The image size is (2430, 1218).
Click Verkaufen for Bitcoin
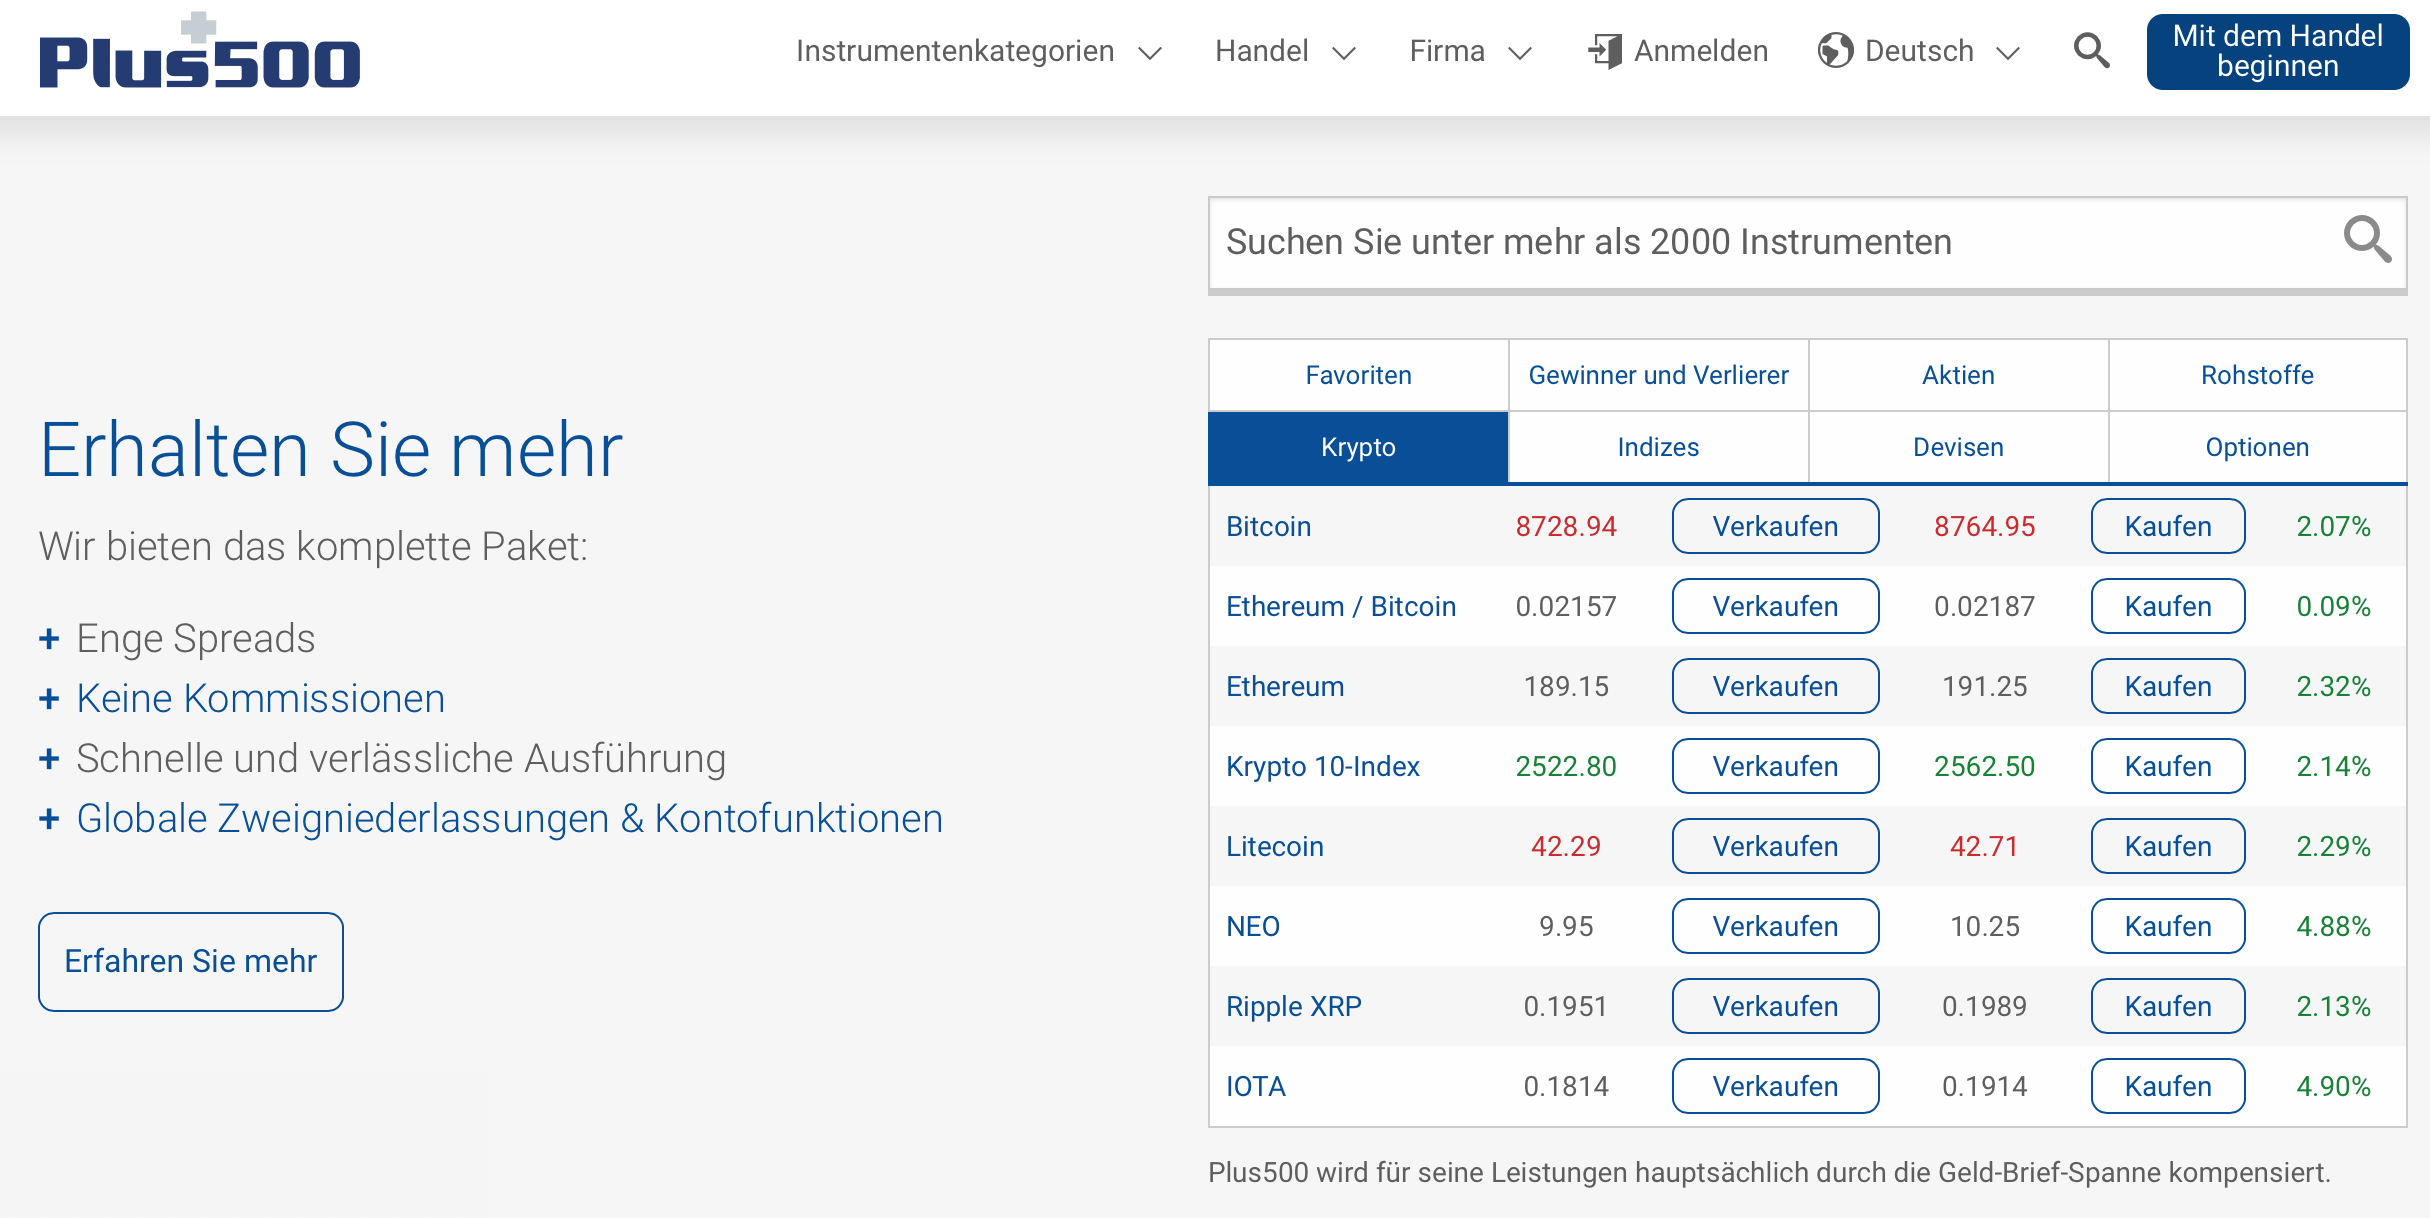(x=1775, y=526)
